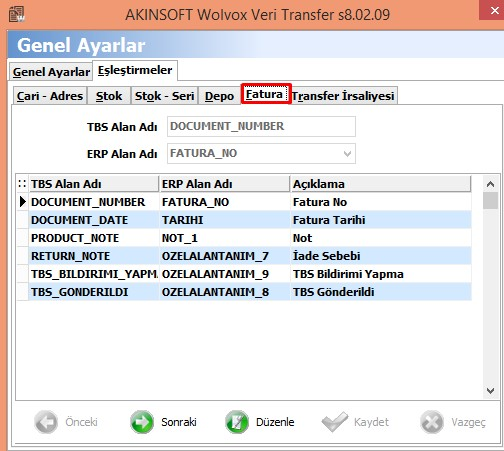The width and height of the screenshot is (504, 451).
Task: Click the Kaydet button label
Action: pos(371,422)
